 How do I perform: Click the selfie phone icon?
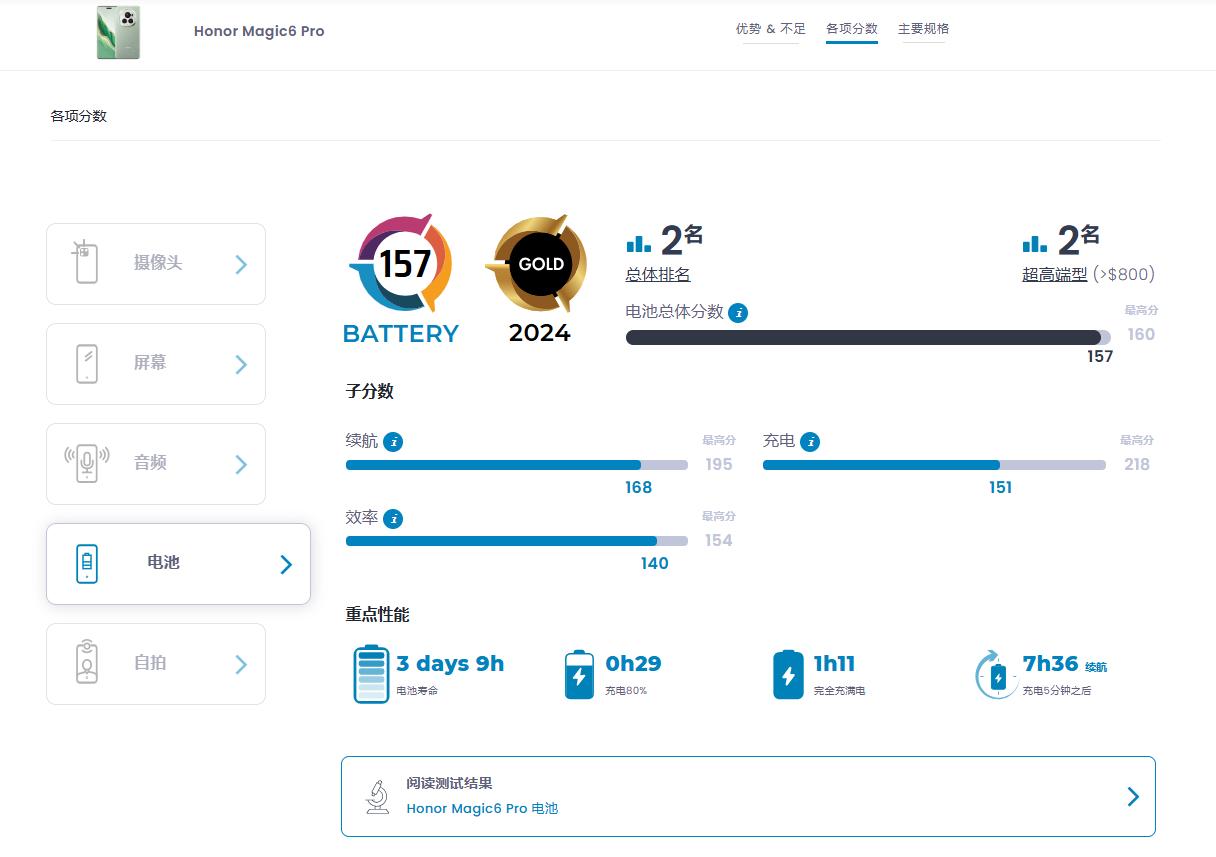pyautogui.click(x=87, y=663)
